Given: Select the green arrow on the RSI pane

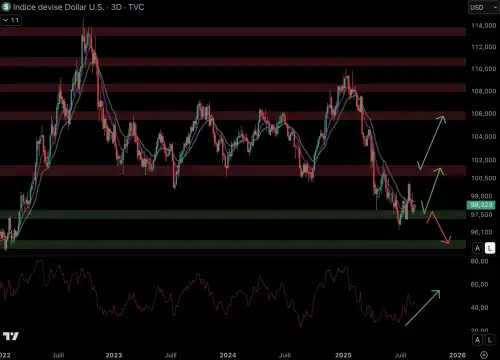Looking at the screenshot, I should 422,307.
